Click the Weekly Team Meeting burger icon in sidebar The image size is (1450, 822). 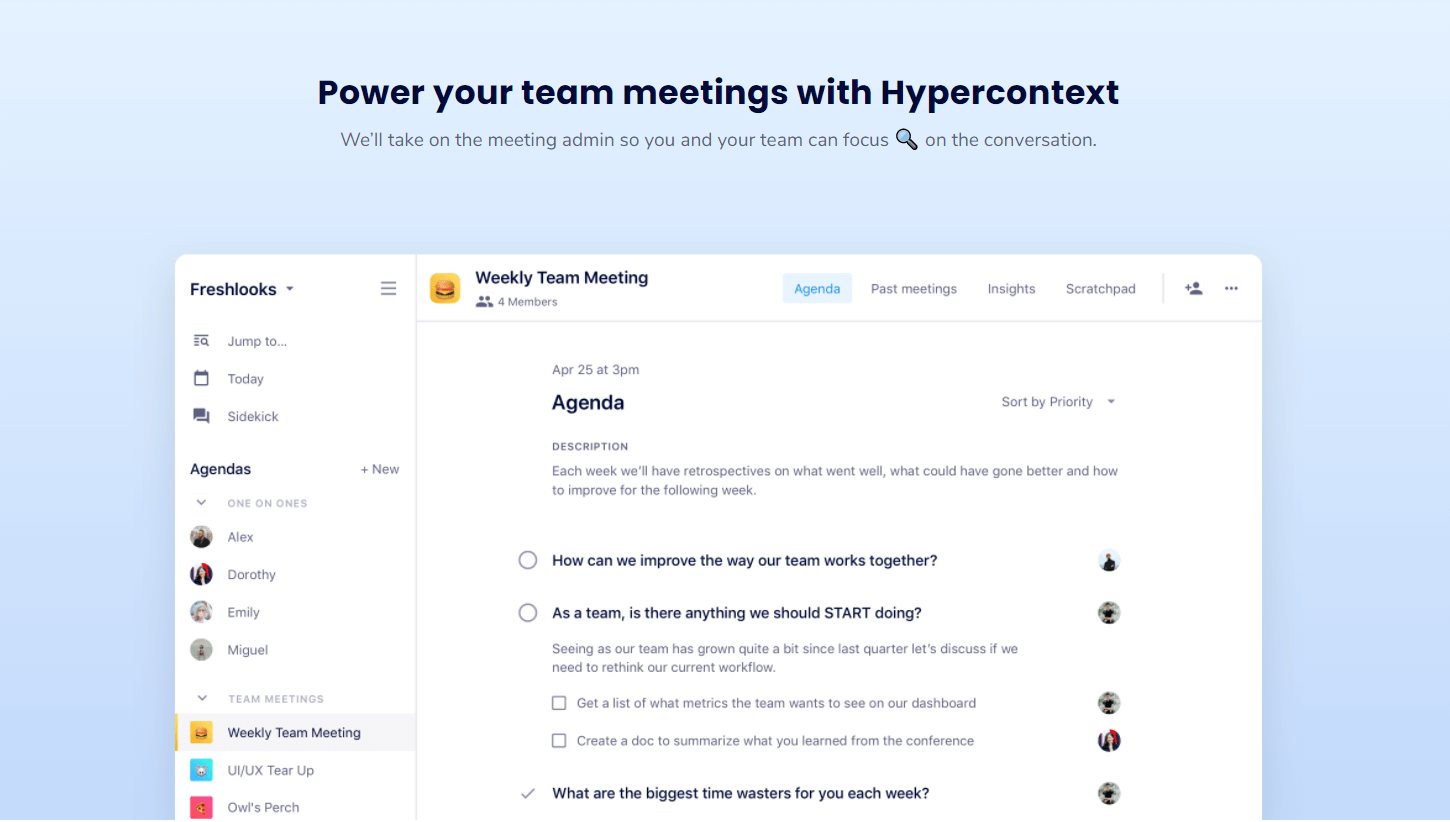click(x=201, y=732)
